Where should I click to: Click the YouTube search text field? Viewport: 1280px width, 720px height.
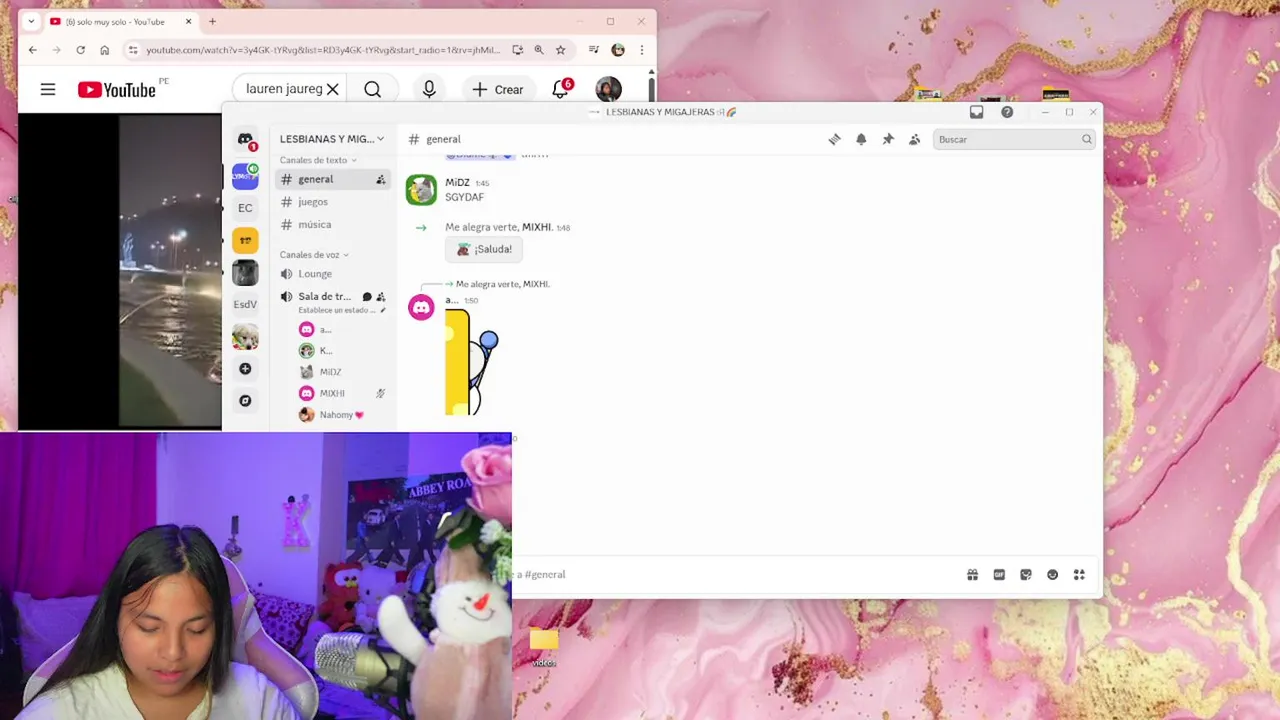coord(284,89)
